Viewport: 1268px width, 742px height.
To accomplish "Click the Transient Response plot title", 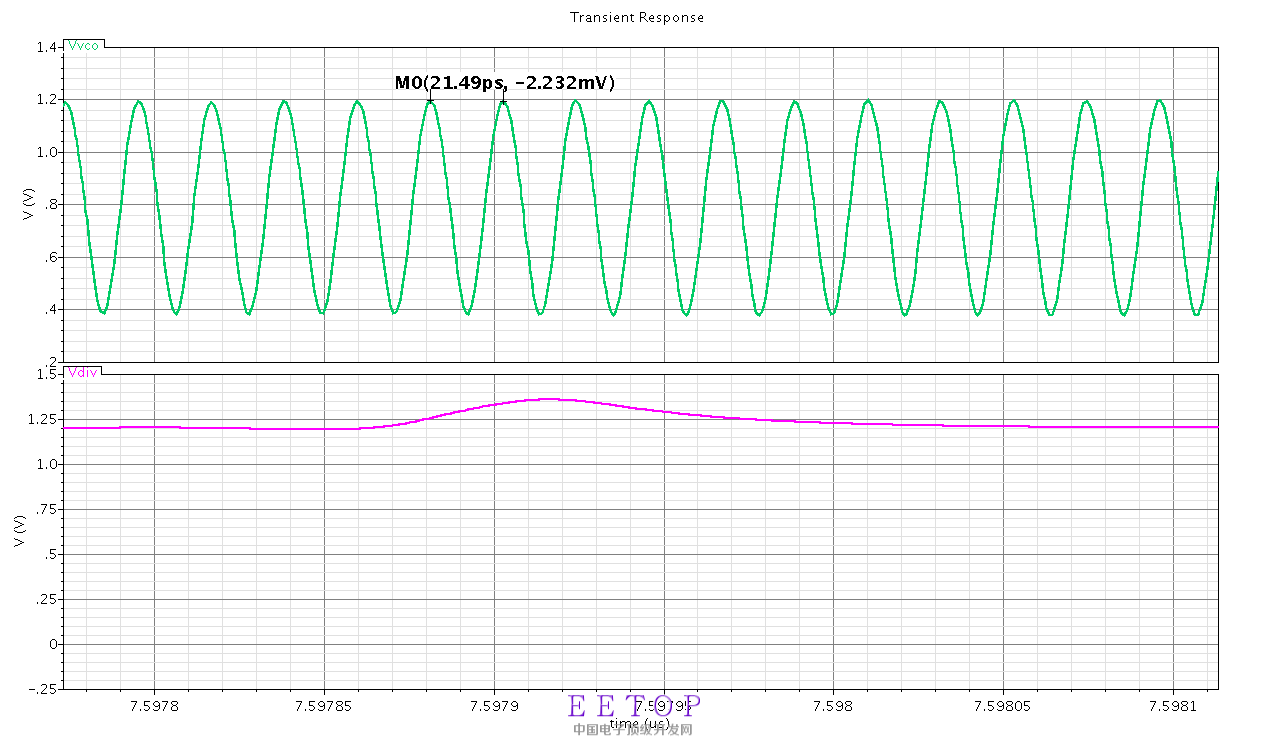I will click(x=636, y=17).
